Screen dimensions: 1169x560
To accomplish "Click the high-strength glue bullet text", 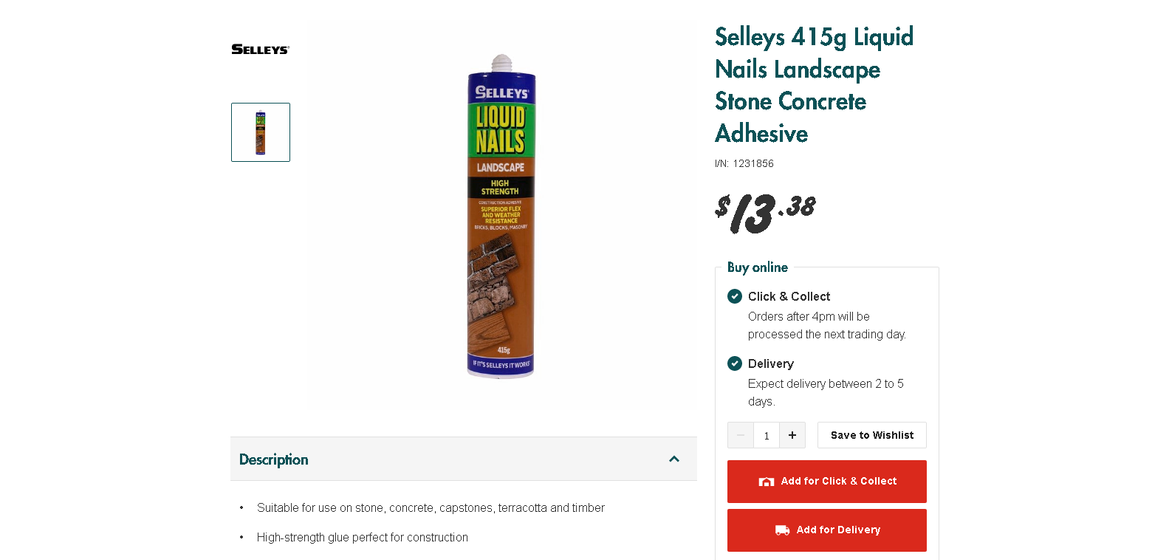I will click(x=362, y=537).
